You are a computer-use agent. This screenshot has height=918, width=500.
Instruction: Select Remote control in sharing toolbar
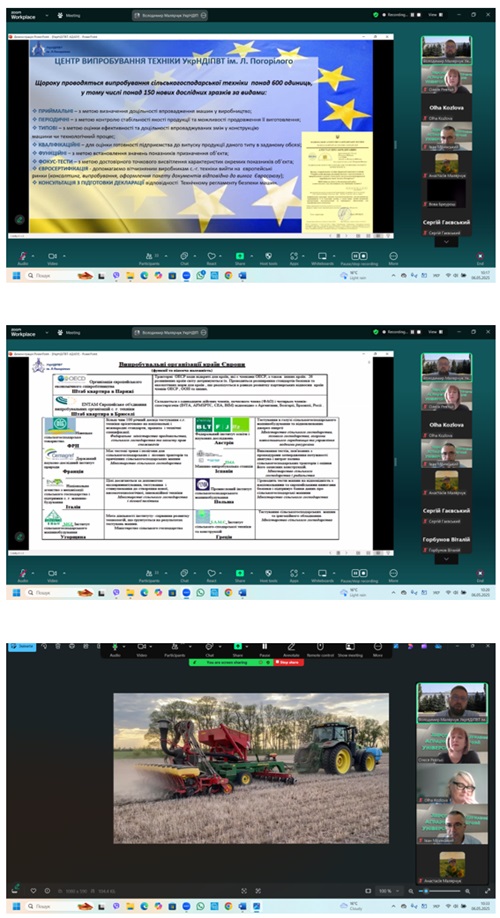[320, 649]
